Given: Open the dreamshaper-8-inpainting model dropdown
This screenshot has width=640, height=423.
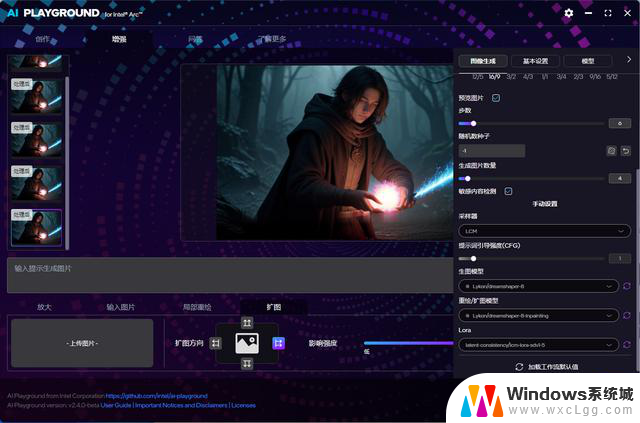Looking at the screenshot, I should (538, 316).
